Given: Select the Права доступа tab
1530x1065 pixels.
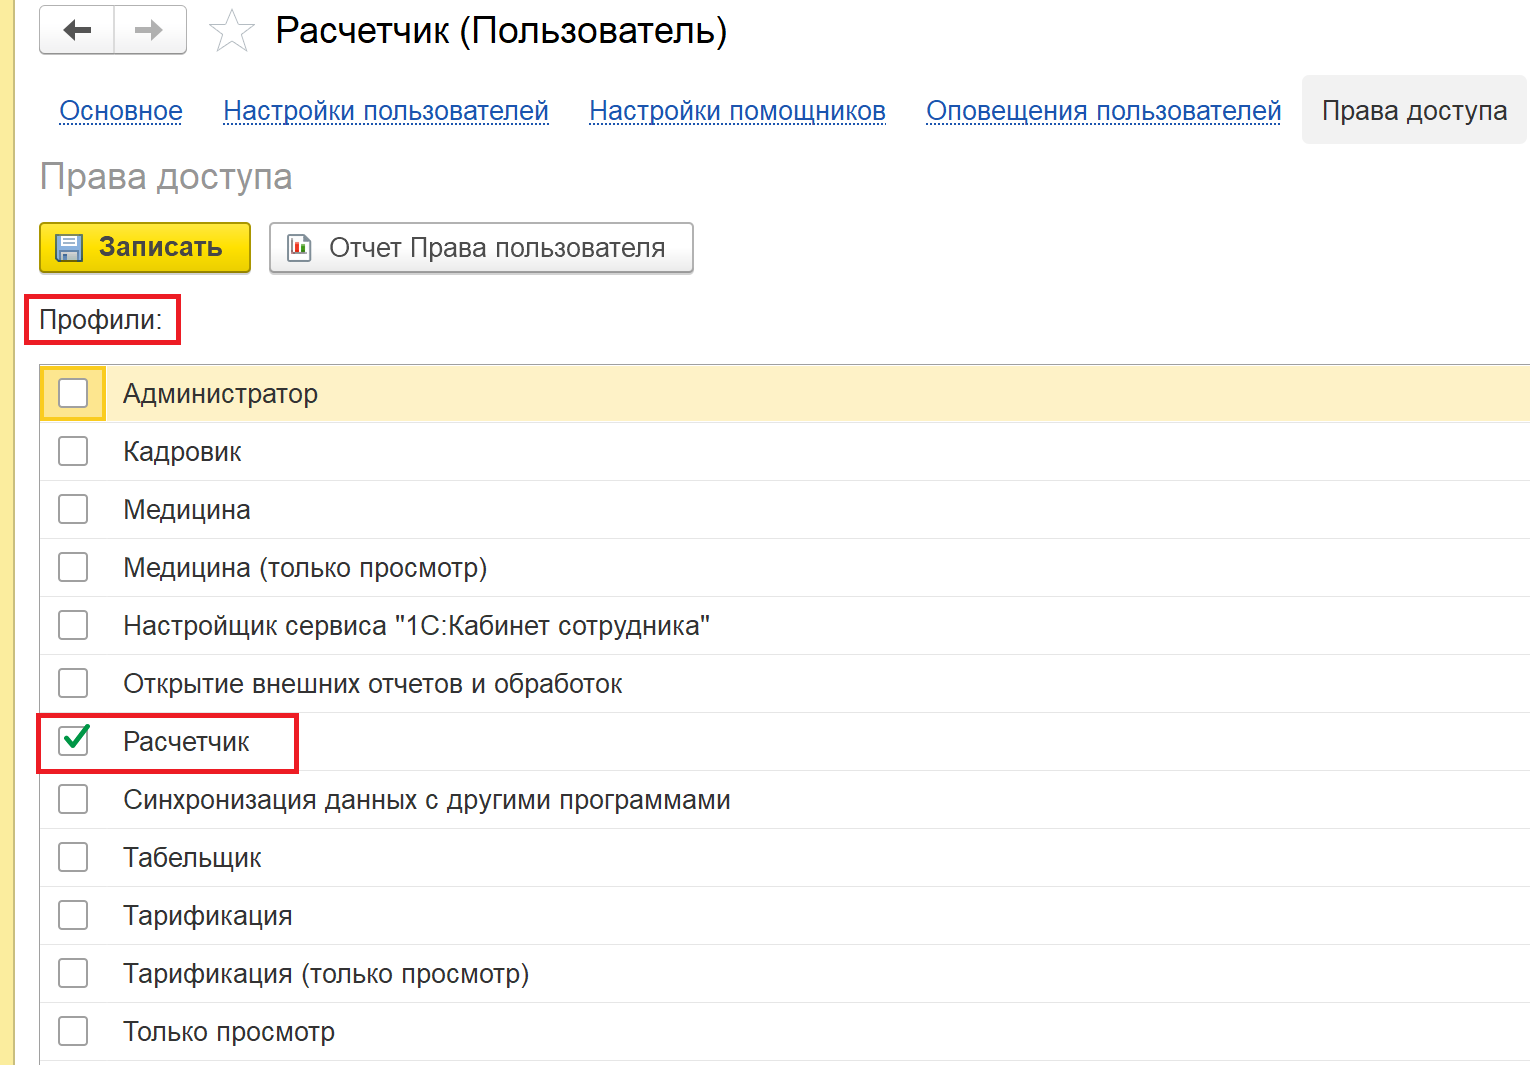Looking at the screenshot, I should click(1414, 110).
